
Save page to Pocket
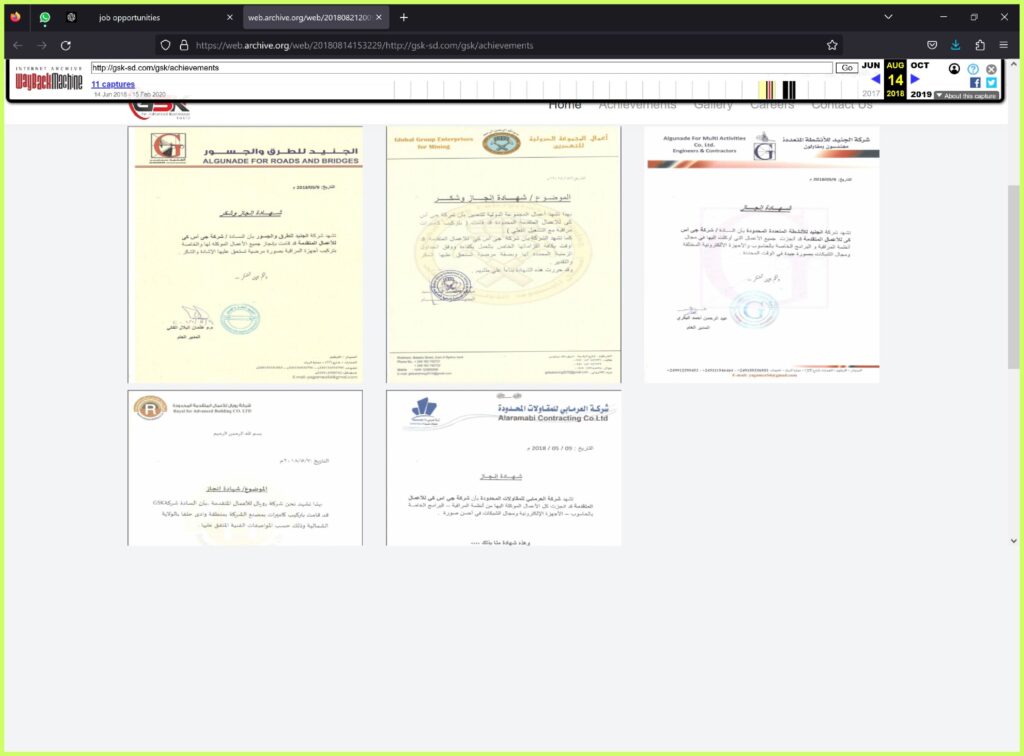point(932,45)
